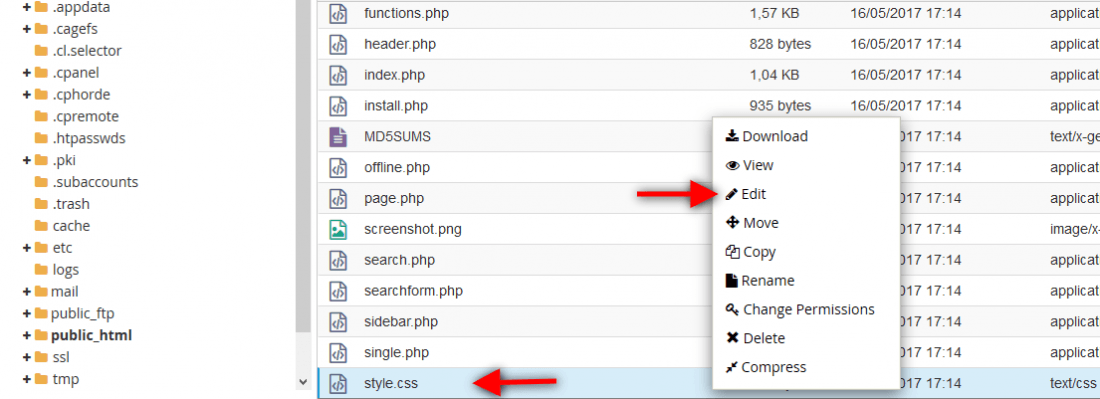Click the folder tree scrollbar down arrow
Screen dimensions: 1100x399
click(303, 382)
